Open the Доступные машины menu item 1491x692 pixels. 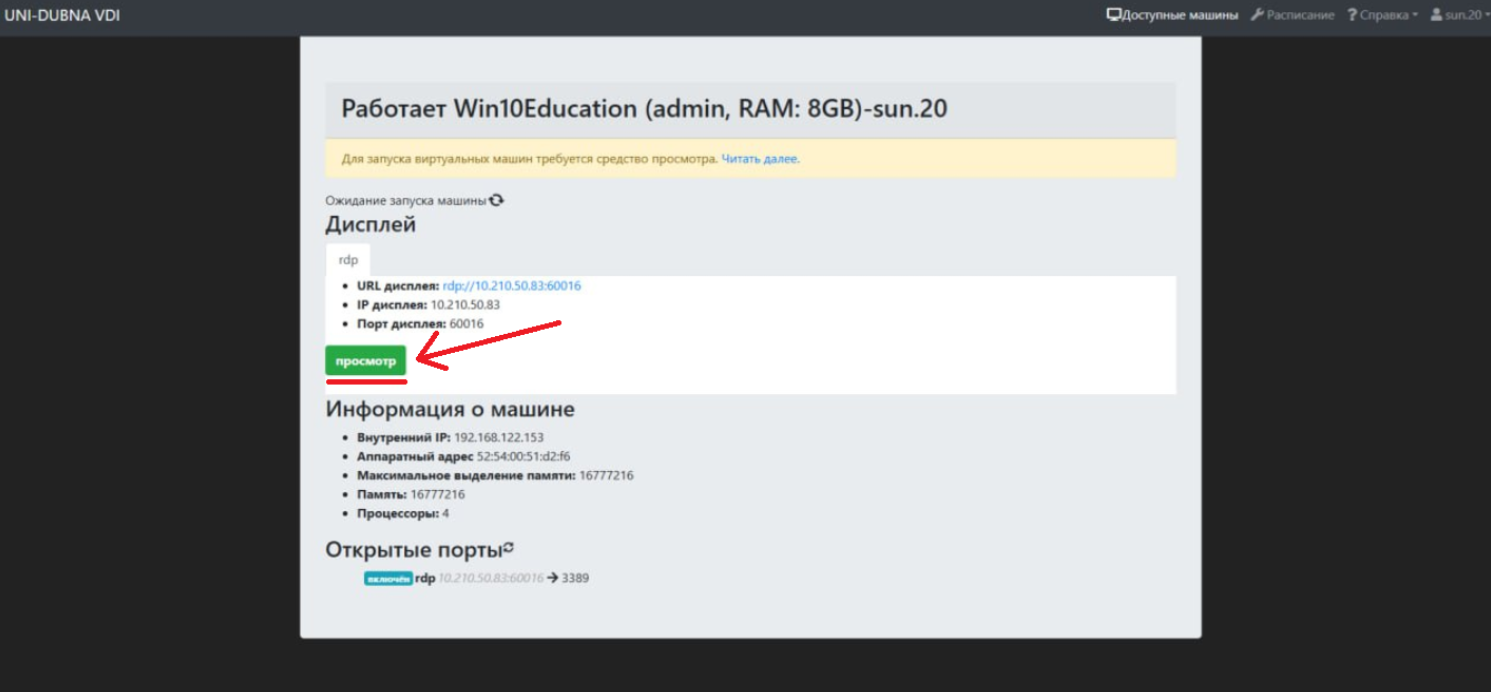pyautogui.click(x=1180, y=15)
